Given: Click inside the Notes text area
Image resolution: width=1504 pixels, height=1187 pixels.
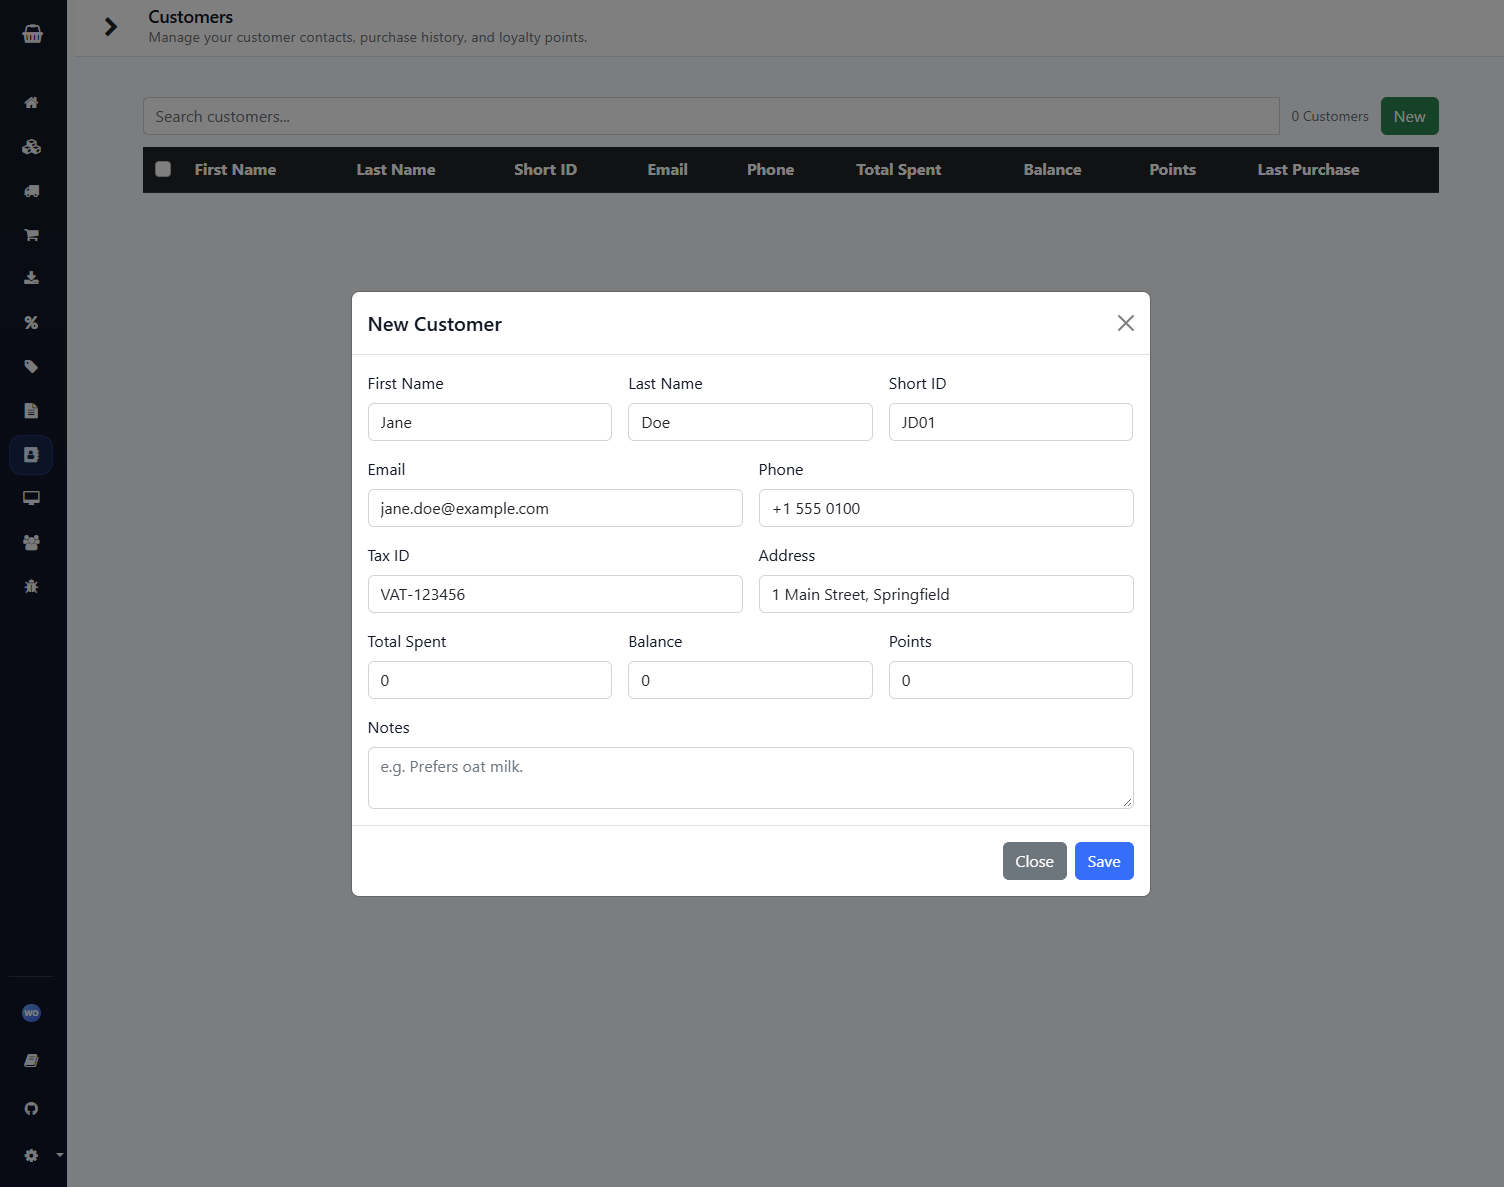Looking at the screenshot, I should 751,778.
